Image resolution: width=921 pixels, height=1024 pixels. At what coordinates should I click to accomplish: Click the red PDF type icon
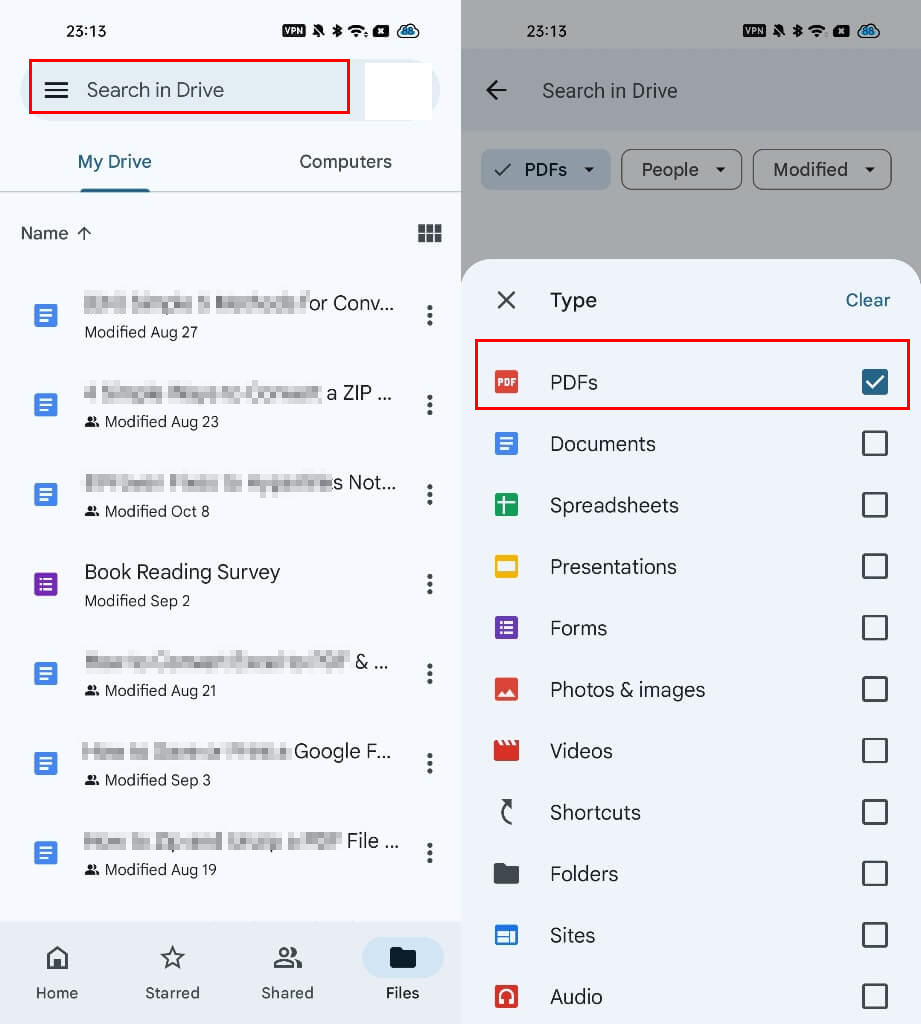click(x=506, y=382)
